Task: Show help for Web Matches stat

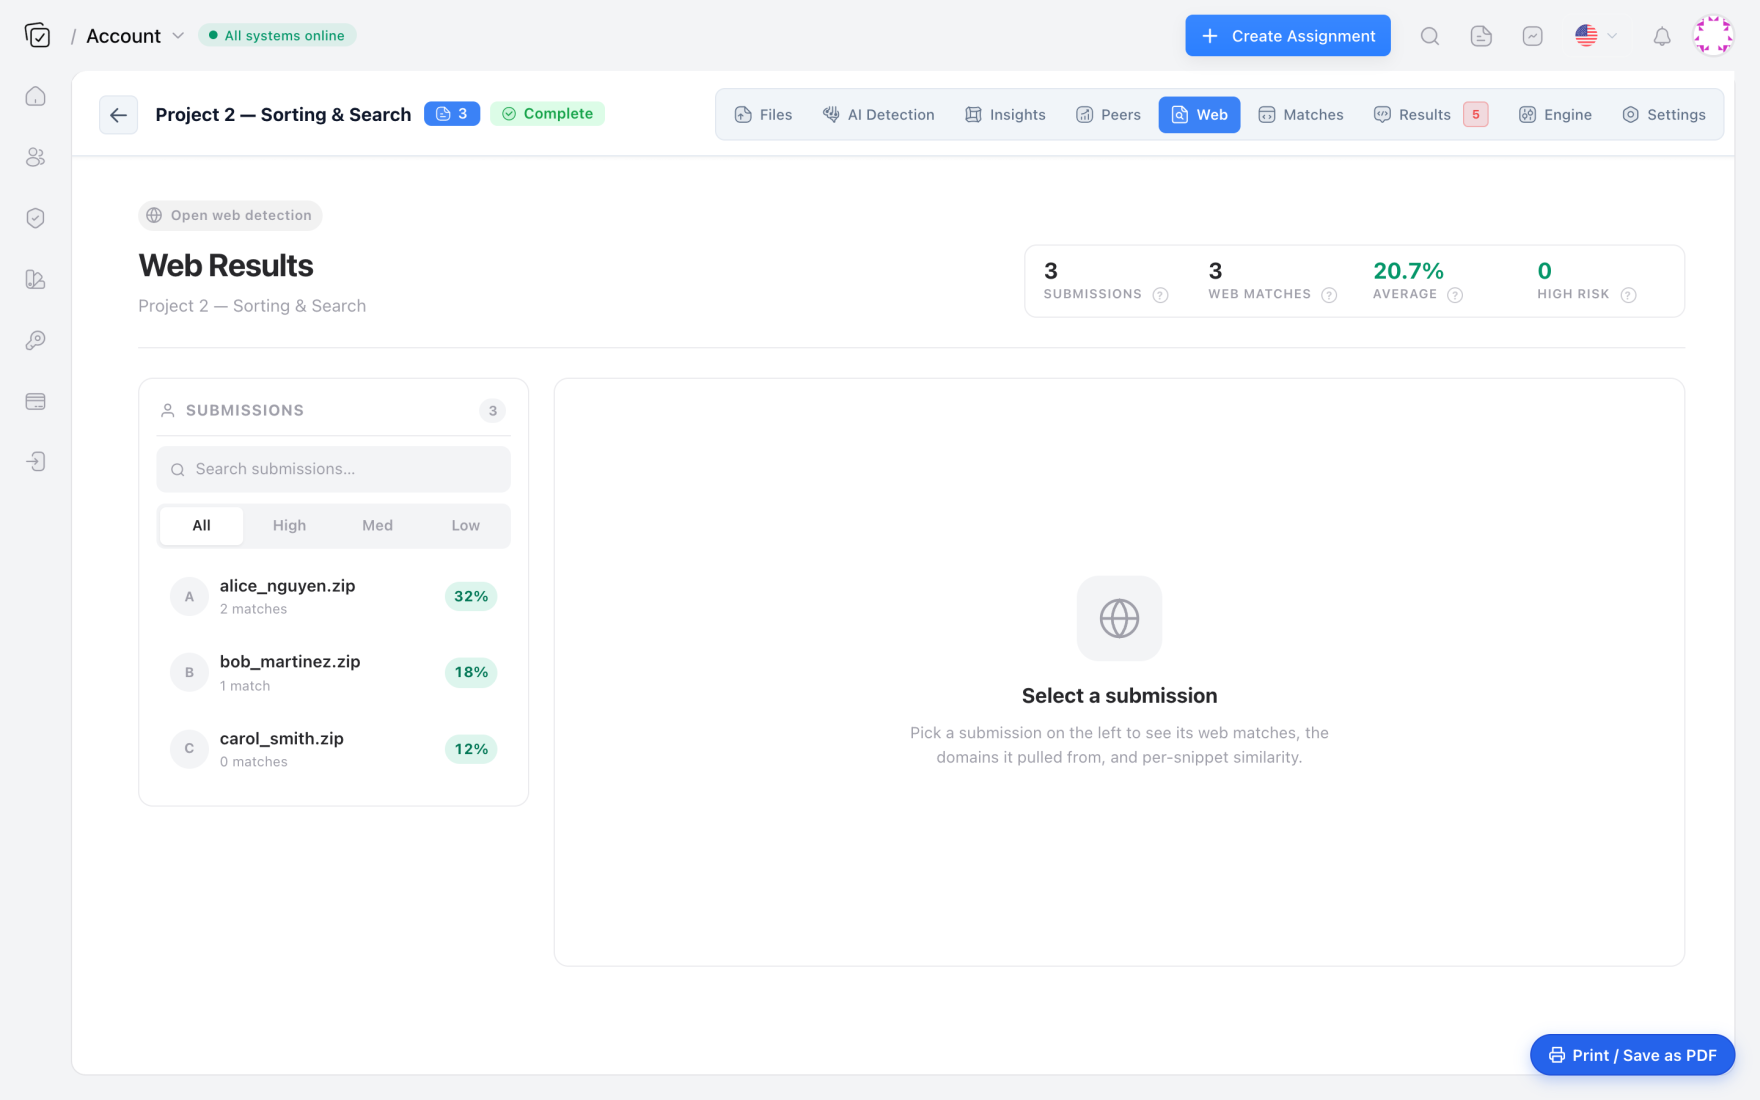Action: coord(1329,295)
